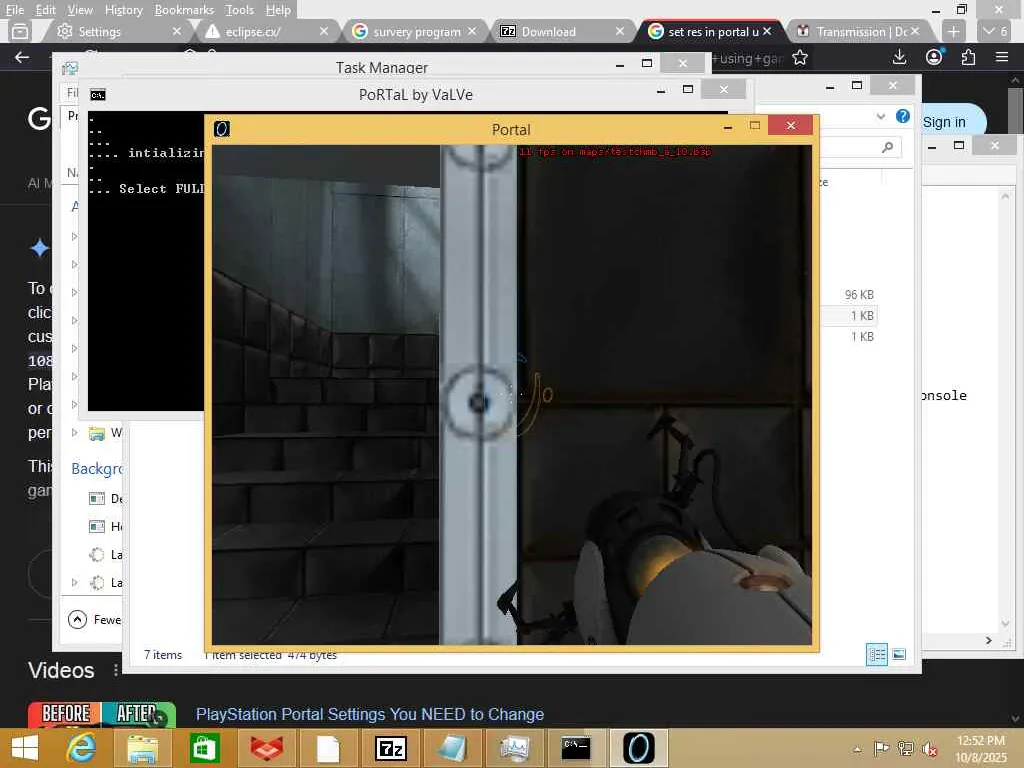Viewport: 1024px width, 768px height.
Task: Switch Explorer to details view icon
Action: coord(876,654)
